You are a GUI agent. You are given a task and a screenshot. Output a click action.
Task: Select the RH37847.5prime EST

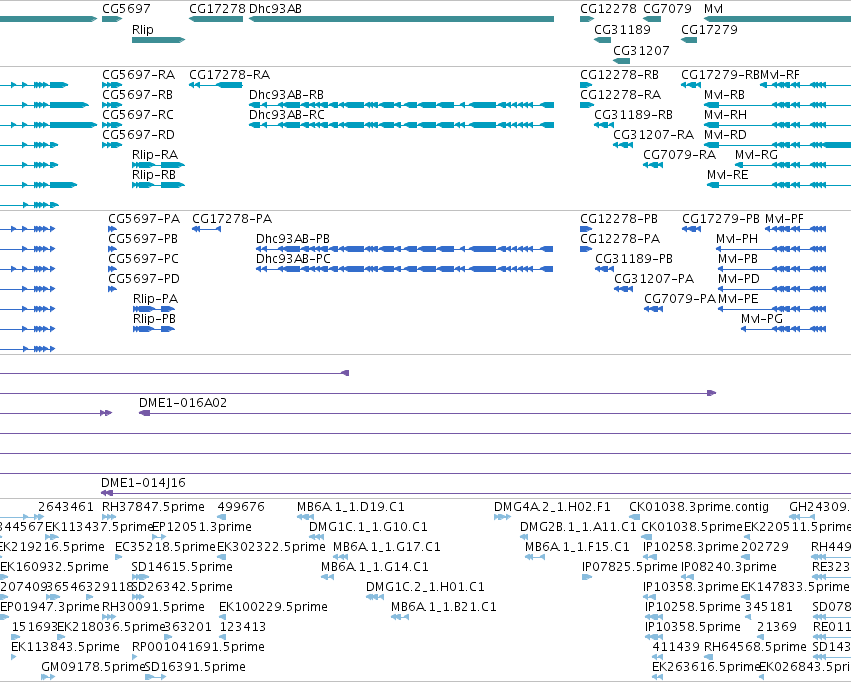pos(109,517)
